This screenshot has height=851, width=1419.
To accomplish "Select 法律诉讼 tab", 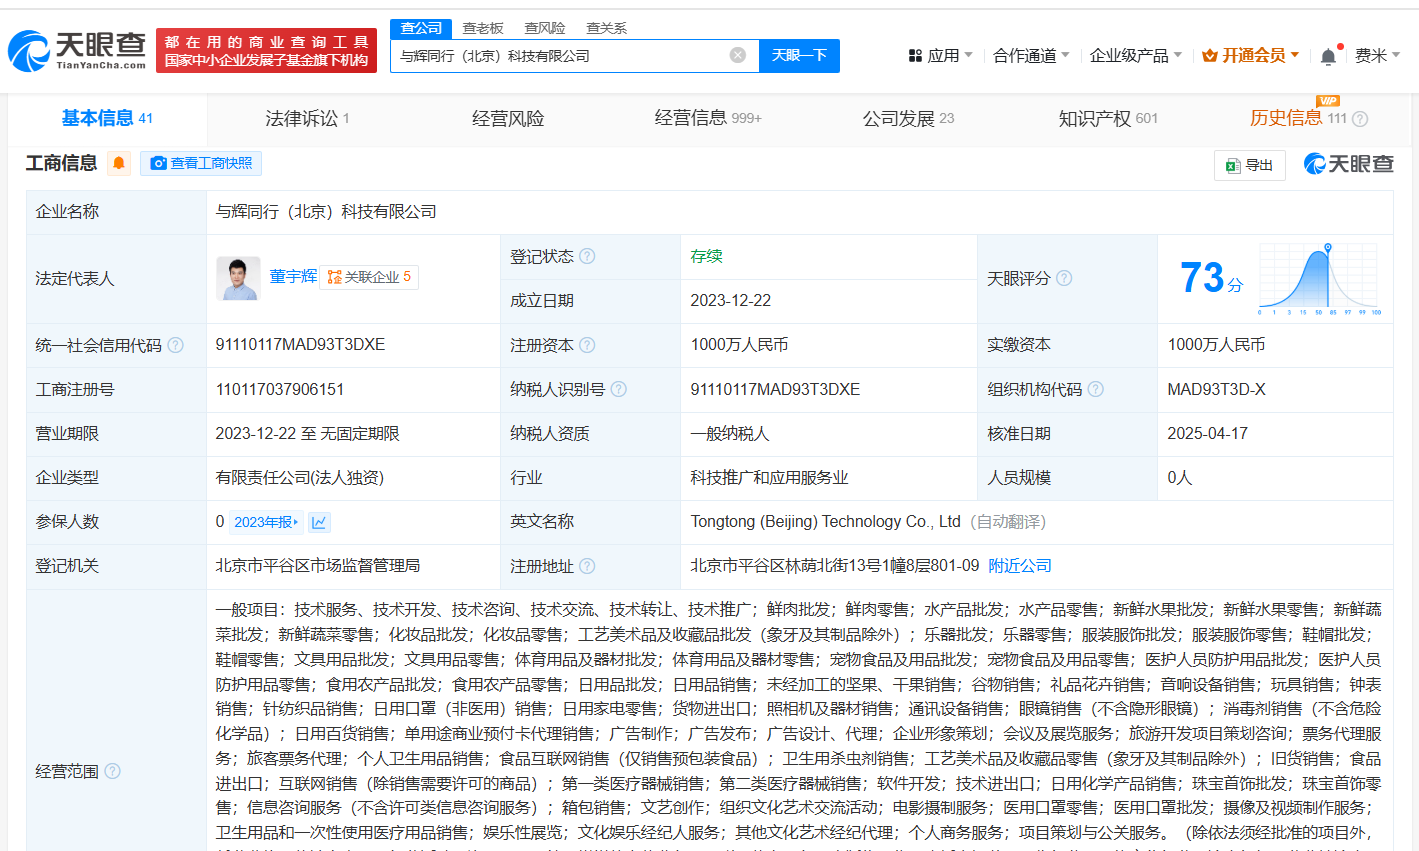I will [x=307, y=118].
